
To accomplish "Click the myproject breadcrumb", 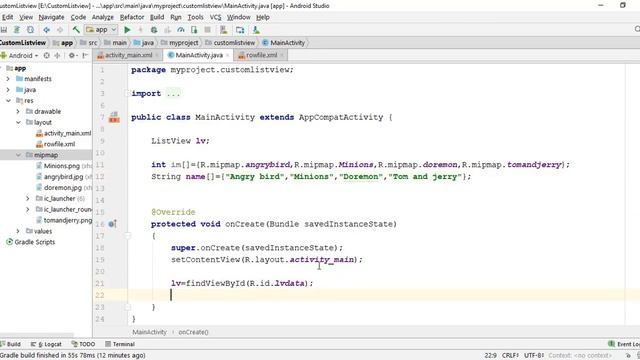I will (x=180, y=42).
